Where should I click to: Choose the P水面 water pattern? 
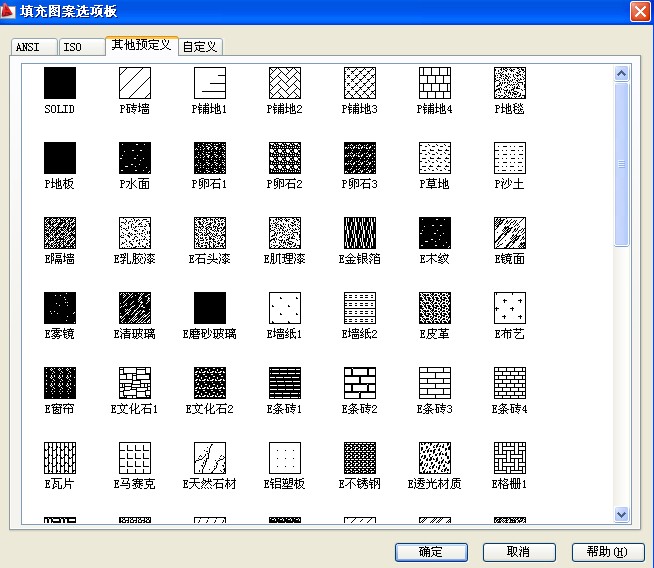pyautogui.click(x=135, y=158)
